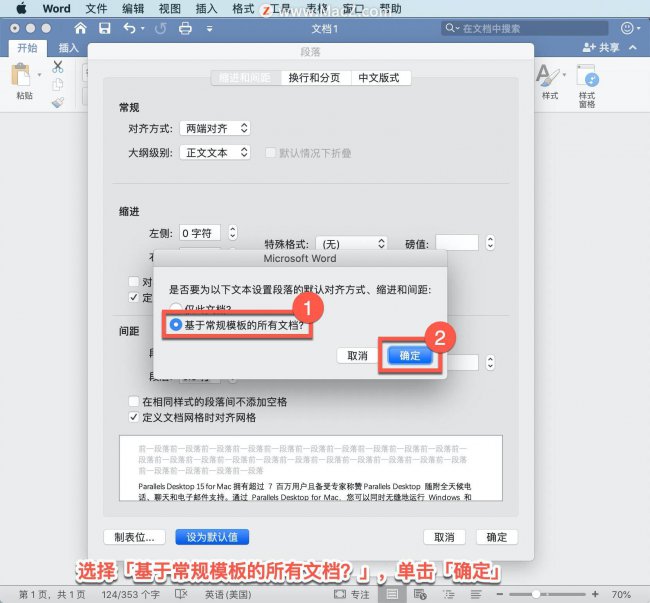Collapse the ribbon with chevron
The image size is (650, 603).
click(x=633, y=48)
